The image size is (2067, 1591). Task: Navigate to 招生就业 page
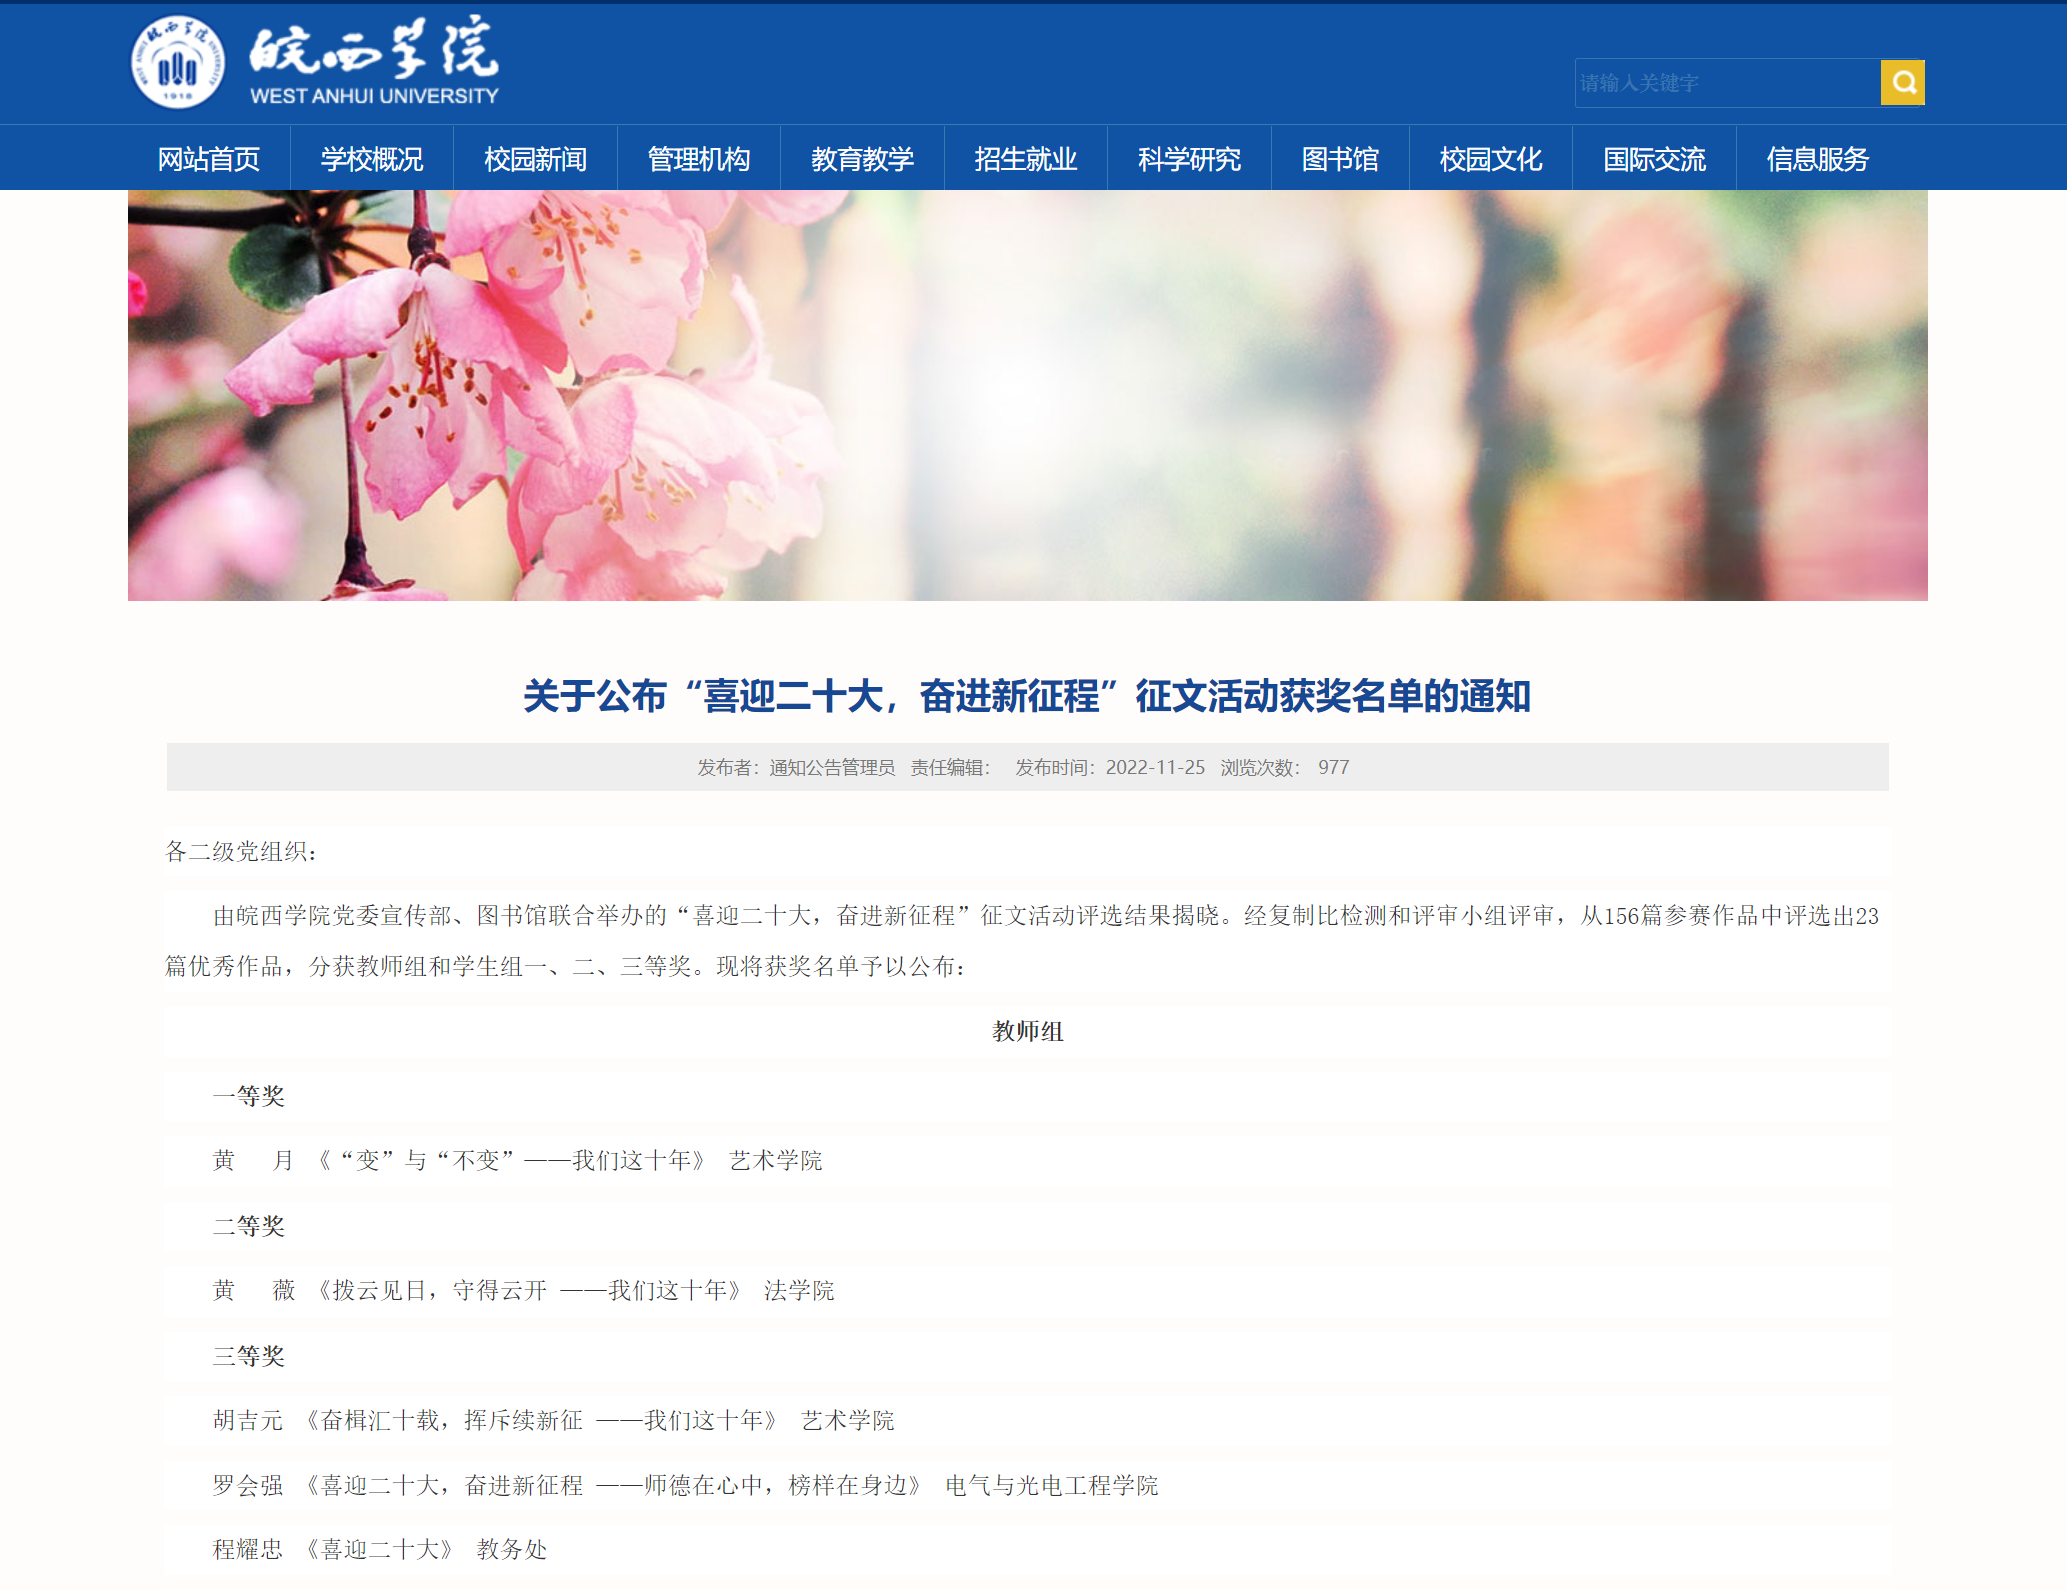pos(1026,159)
